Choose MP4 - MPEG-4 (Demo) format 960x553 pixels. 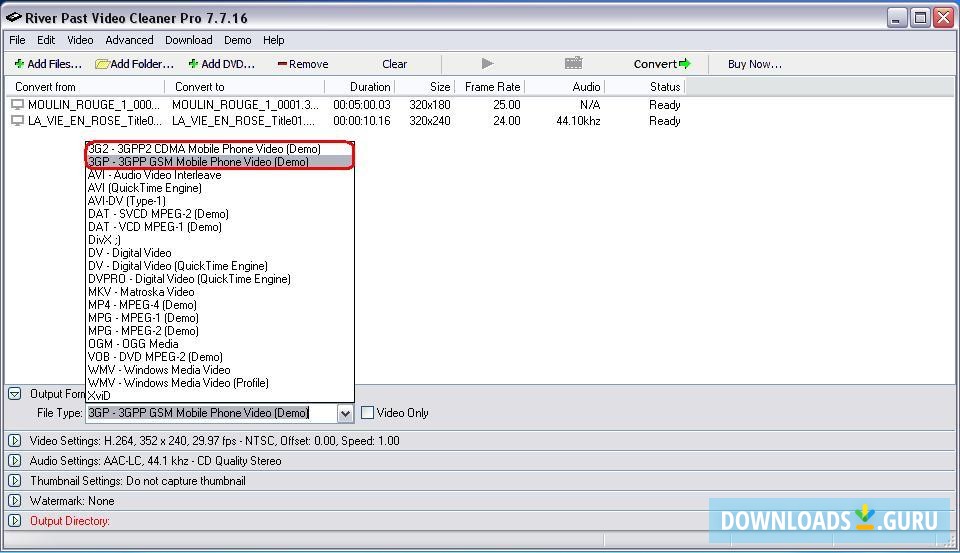pos(220,305)
